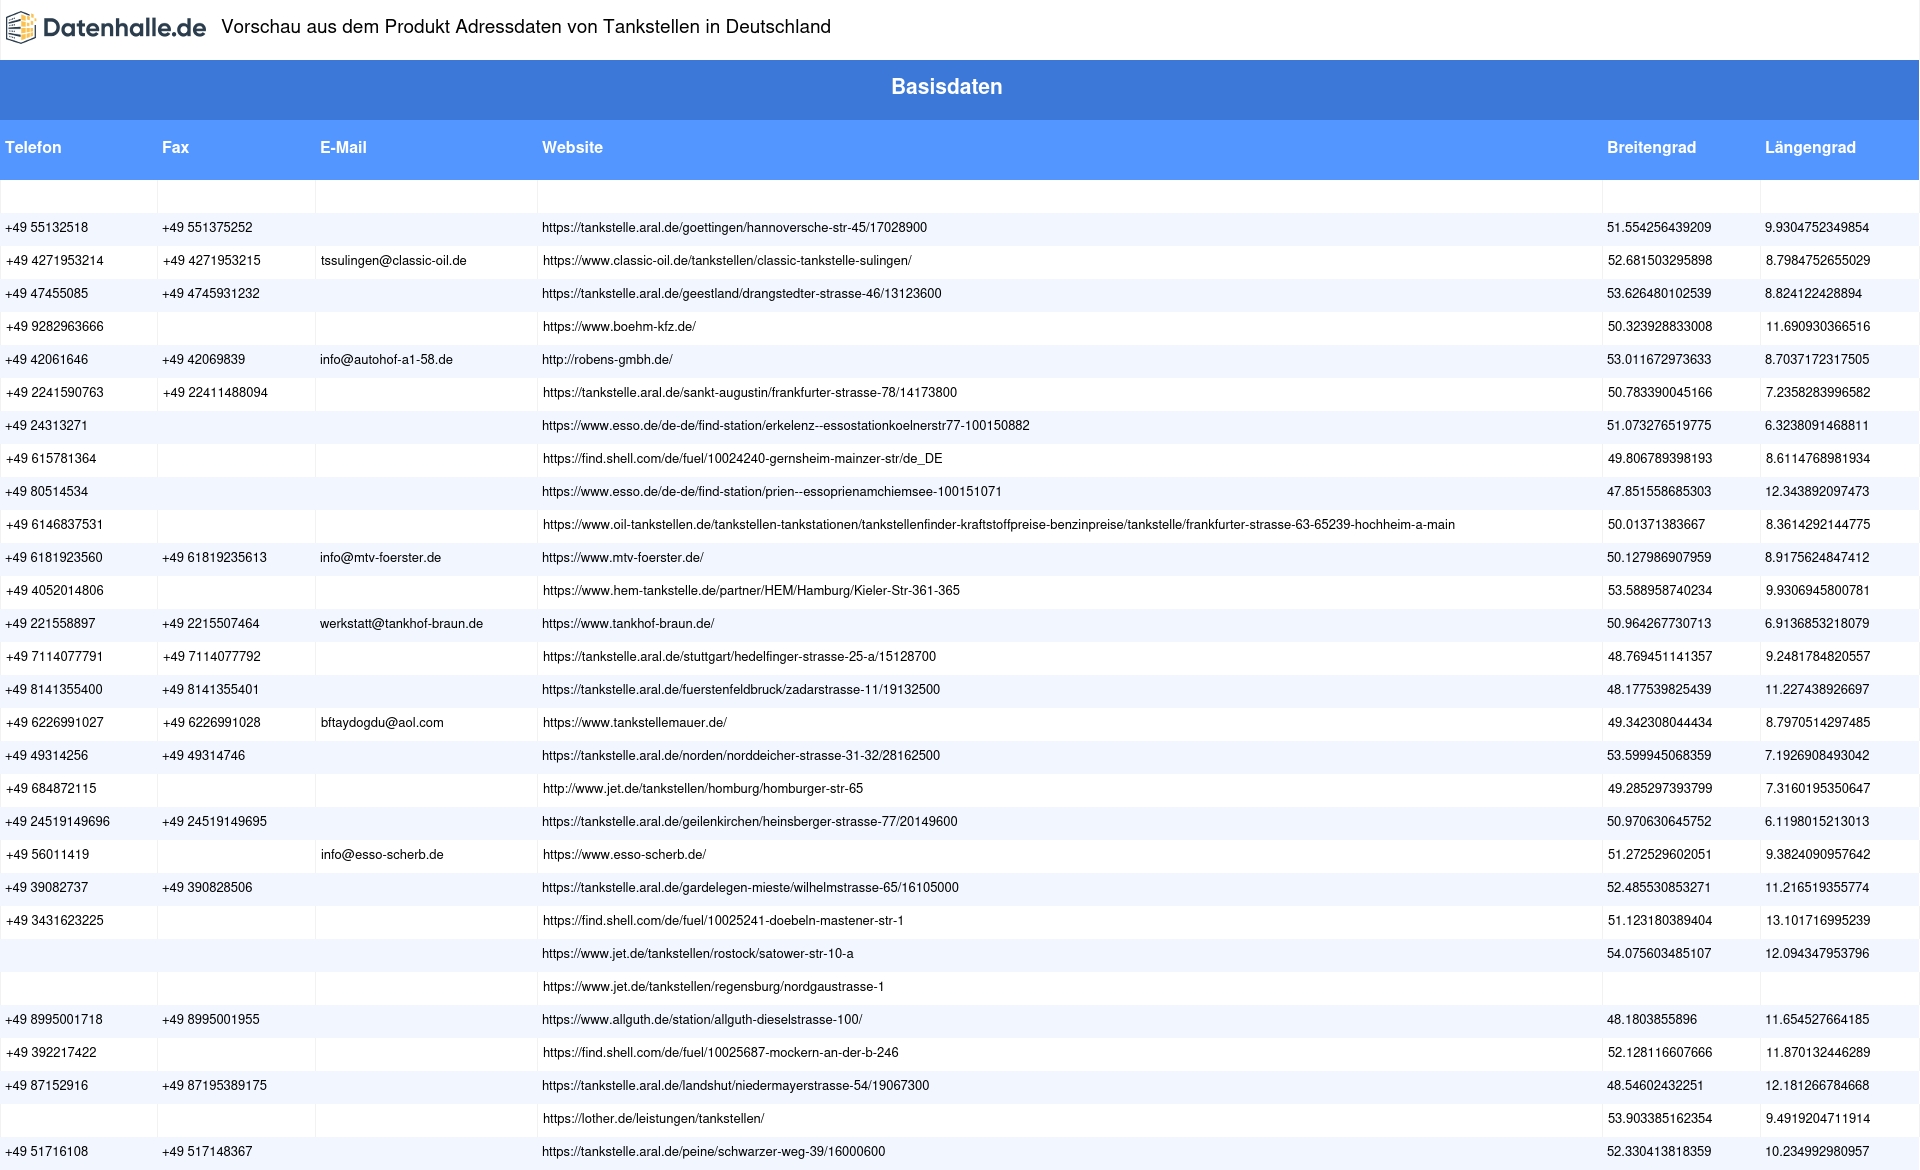
Task: Select fax number +49 87195389175
Action: [214, 1086]
